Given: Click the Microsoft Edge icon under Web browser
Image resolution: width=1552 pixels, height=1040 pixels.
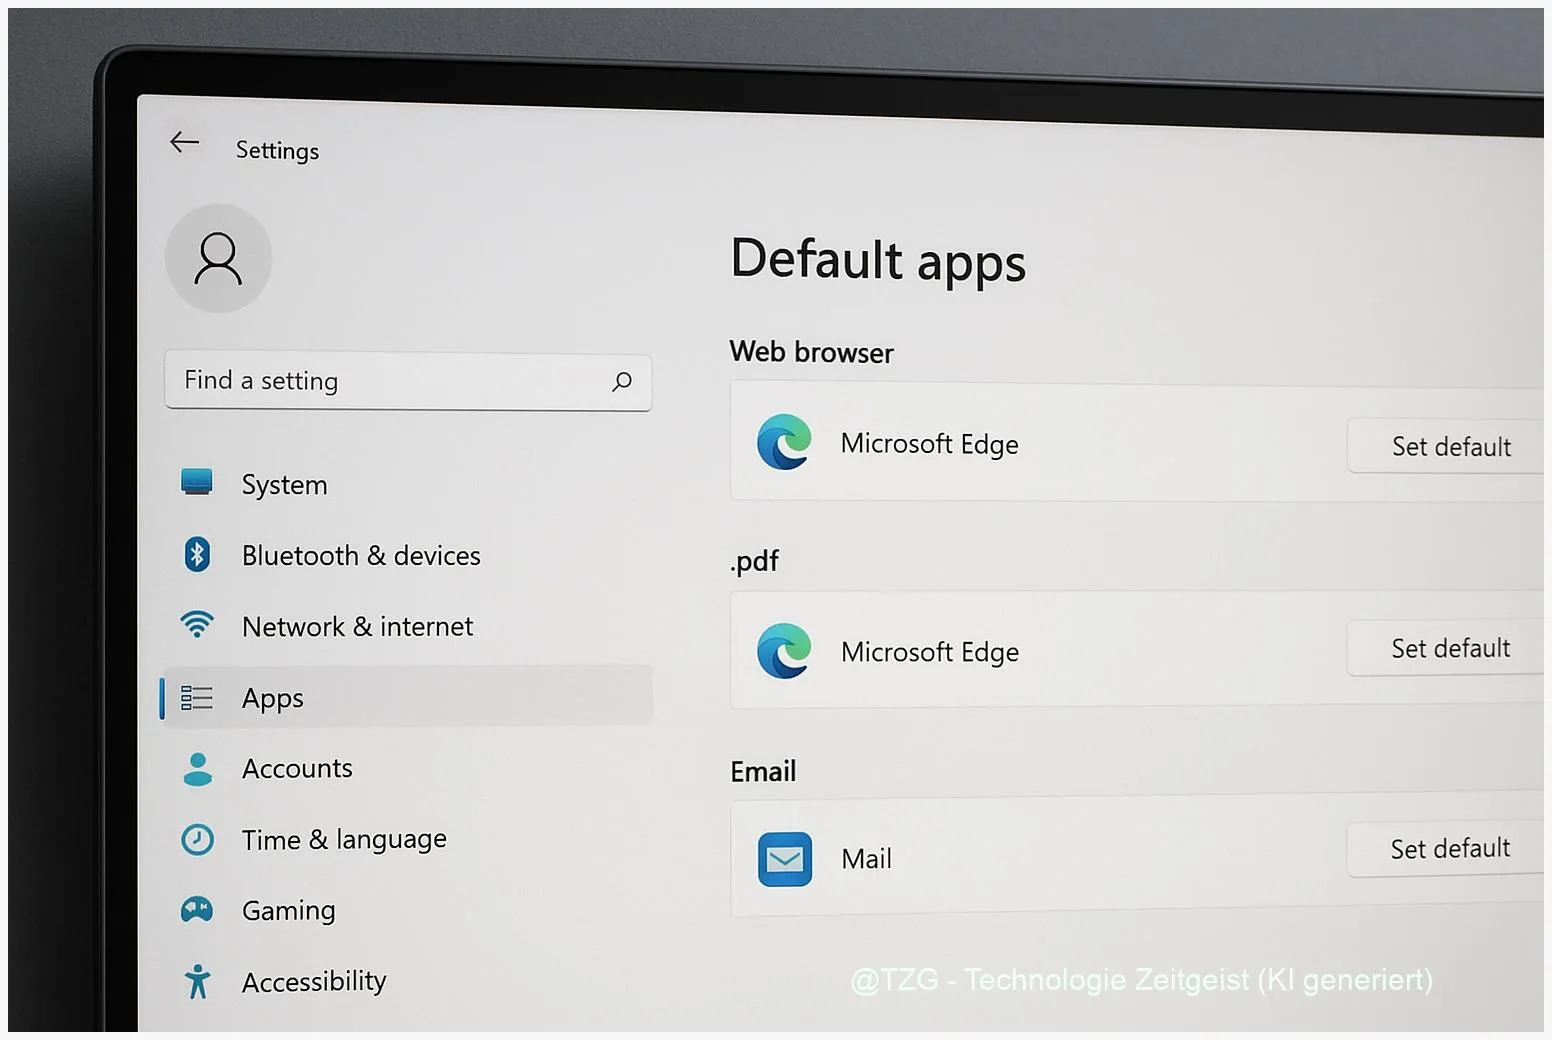Looking at the screenshot, I should [x=785, y=443].
